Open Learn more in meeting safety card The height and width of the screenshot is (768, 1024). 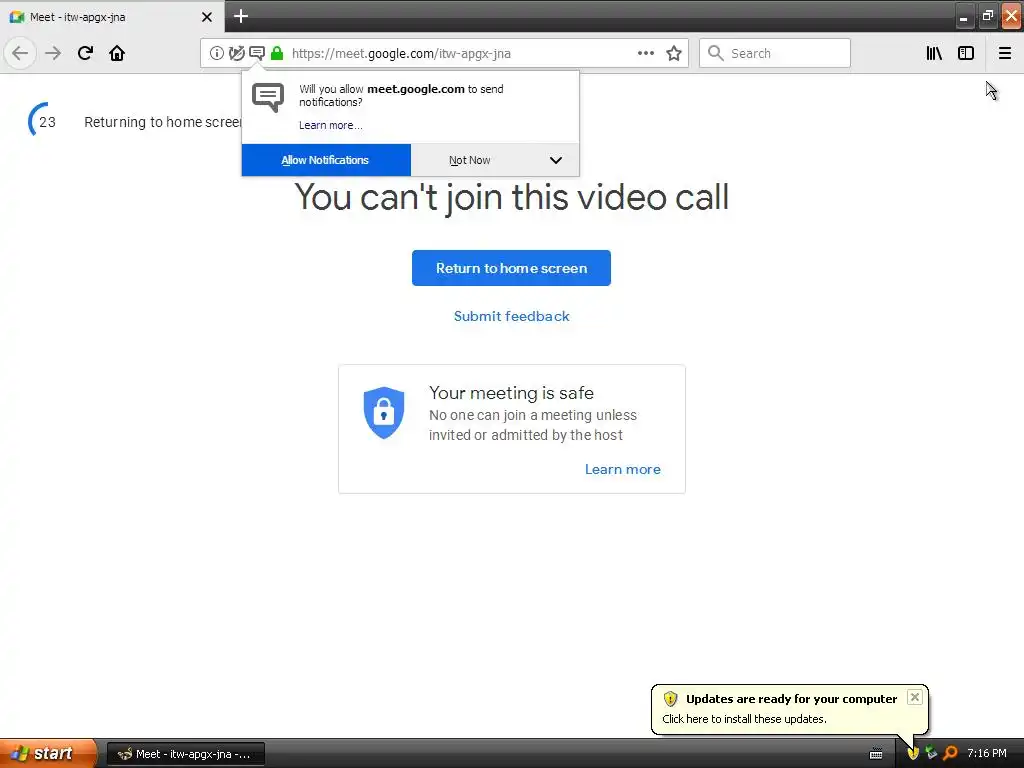622,469
